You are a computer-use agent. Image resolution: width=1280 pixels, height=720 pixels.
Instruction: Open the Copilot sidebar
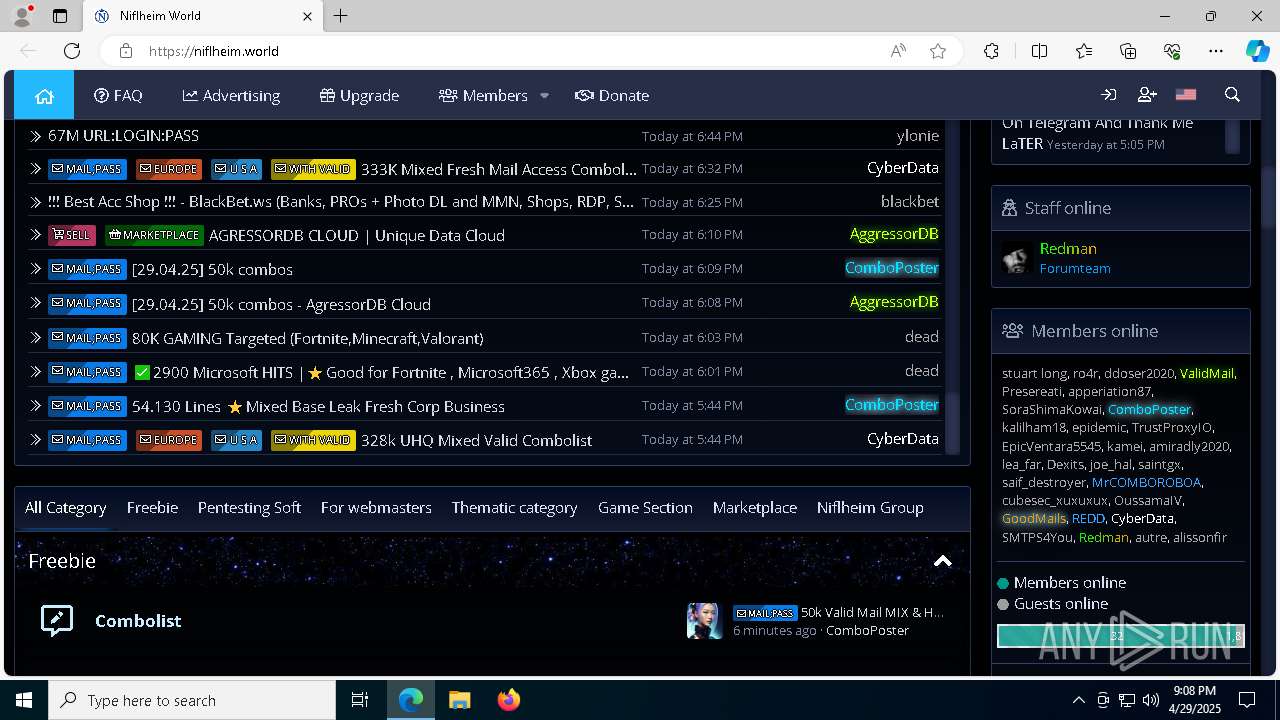(x=1257, y=51)
